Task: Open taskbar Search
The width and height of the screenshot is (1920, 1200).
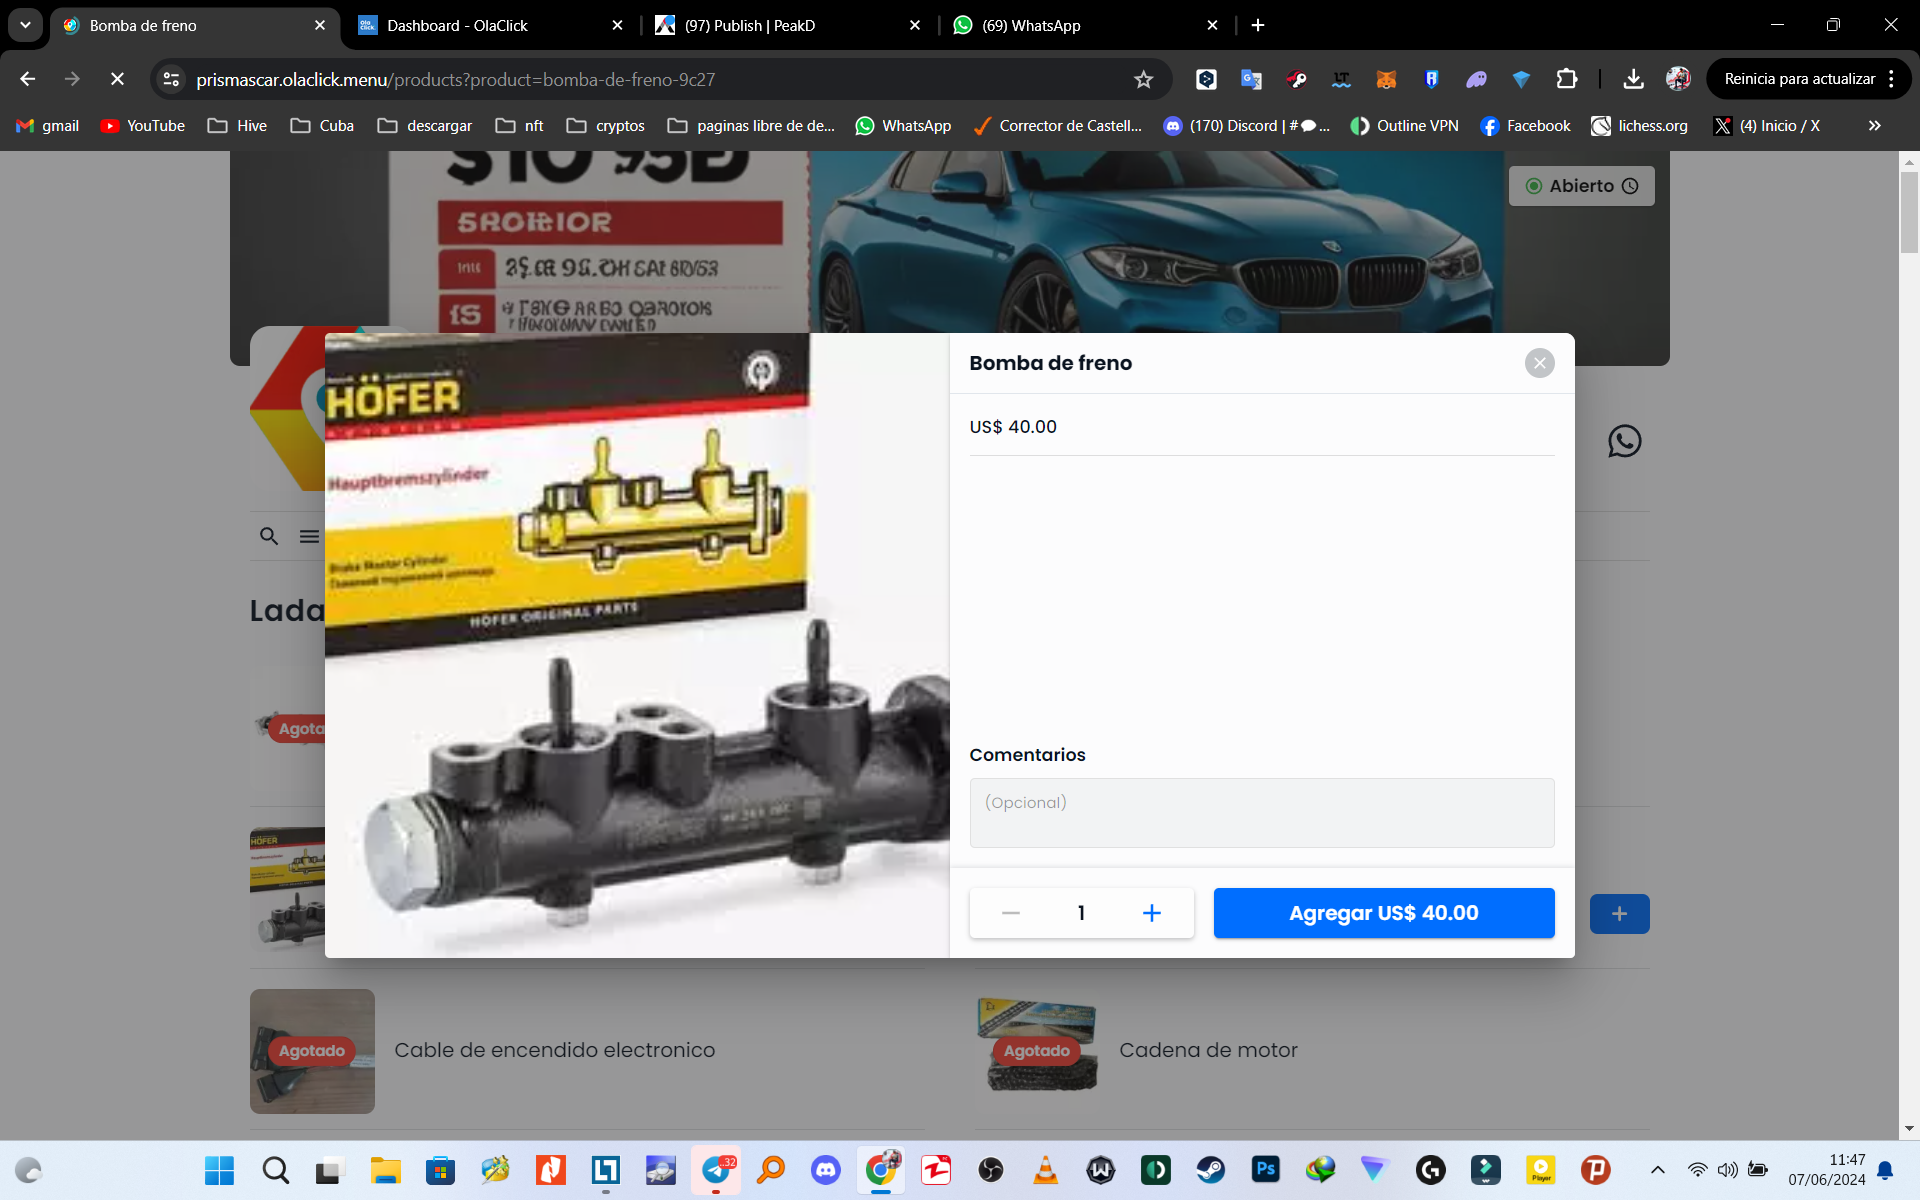Action: [275, 1170]
